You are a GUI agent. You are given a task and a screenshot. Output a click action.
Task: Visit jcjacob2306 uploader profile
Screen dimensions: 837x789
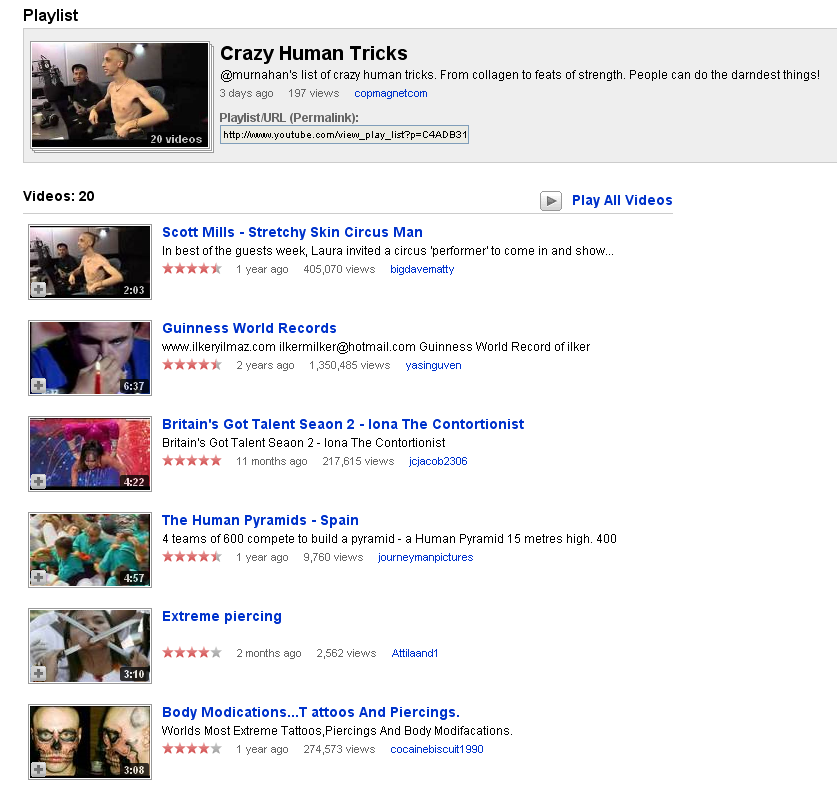438,461
